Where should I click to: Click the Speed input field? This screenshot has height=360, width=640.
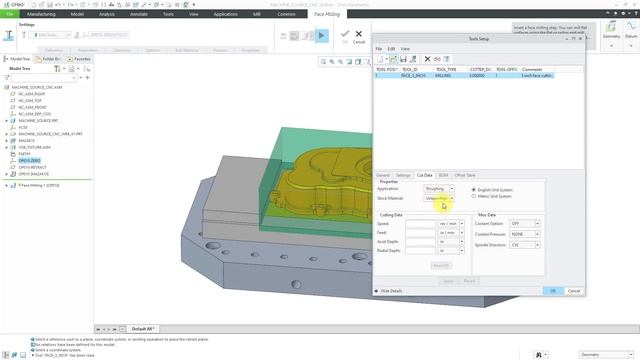[420, 224]
